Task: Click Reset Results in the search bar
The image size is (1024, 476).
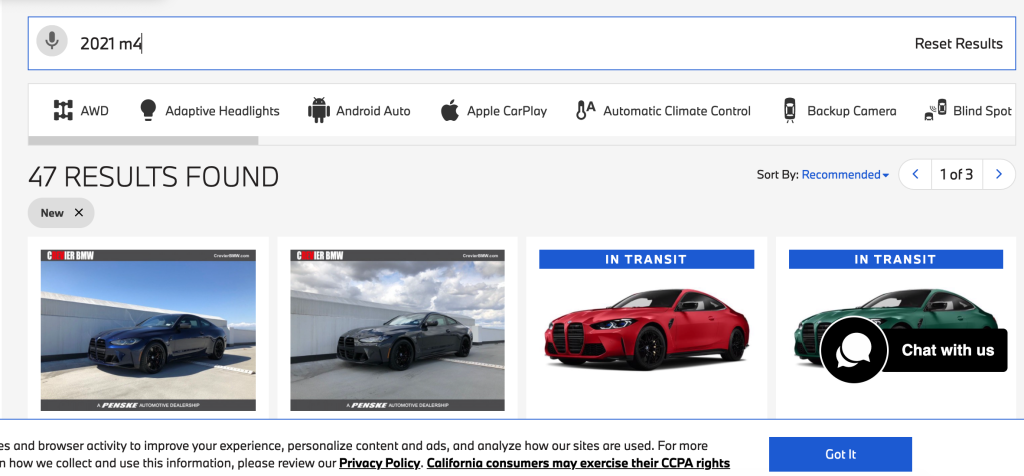Action: pos(958,44)
